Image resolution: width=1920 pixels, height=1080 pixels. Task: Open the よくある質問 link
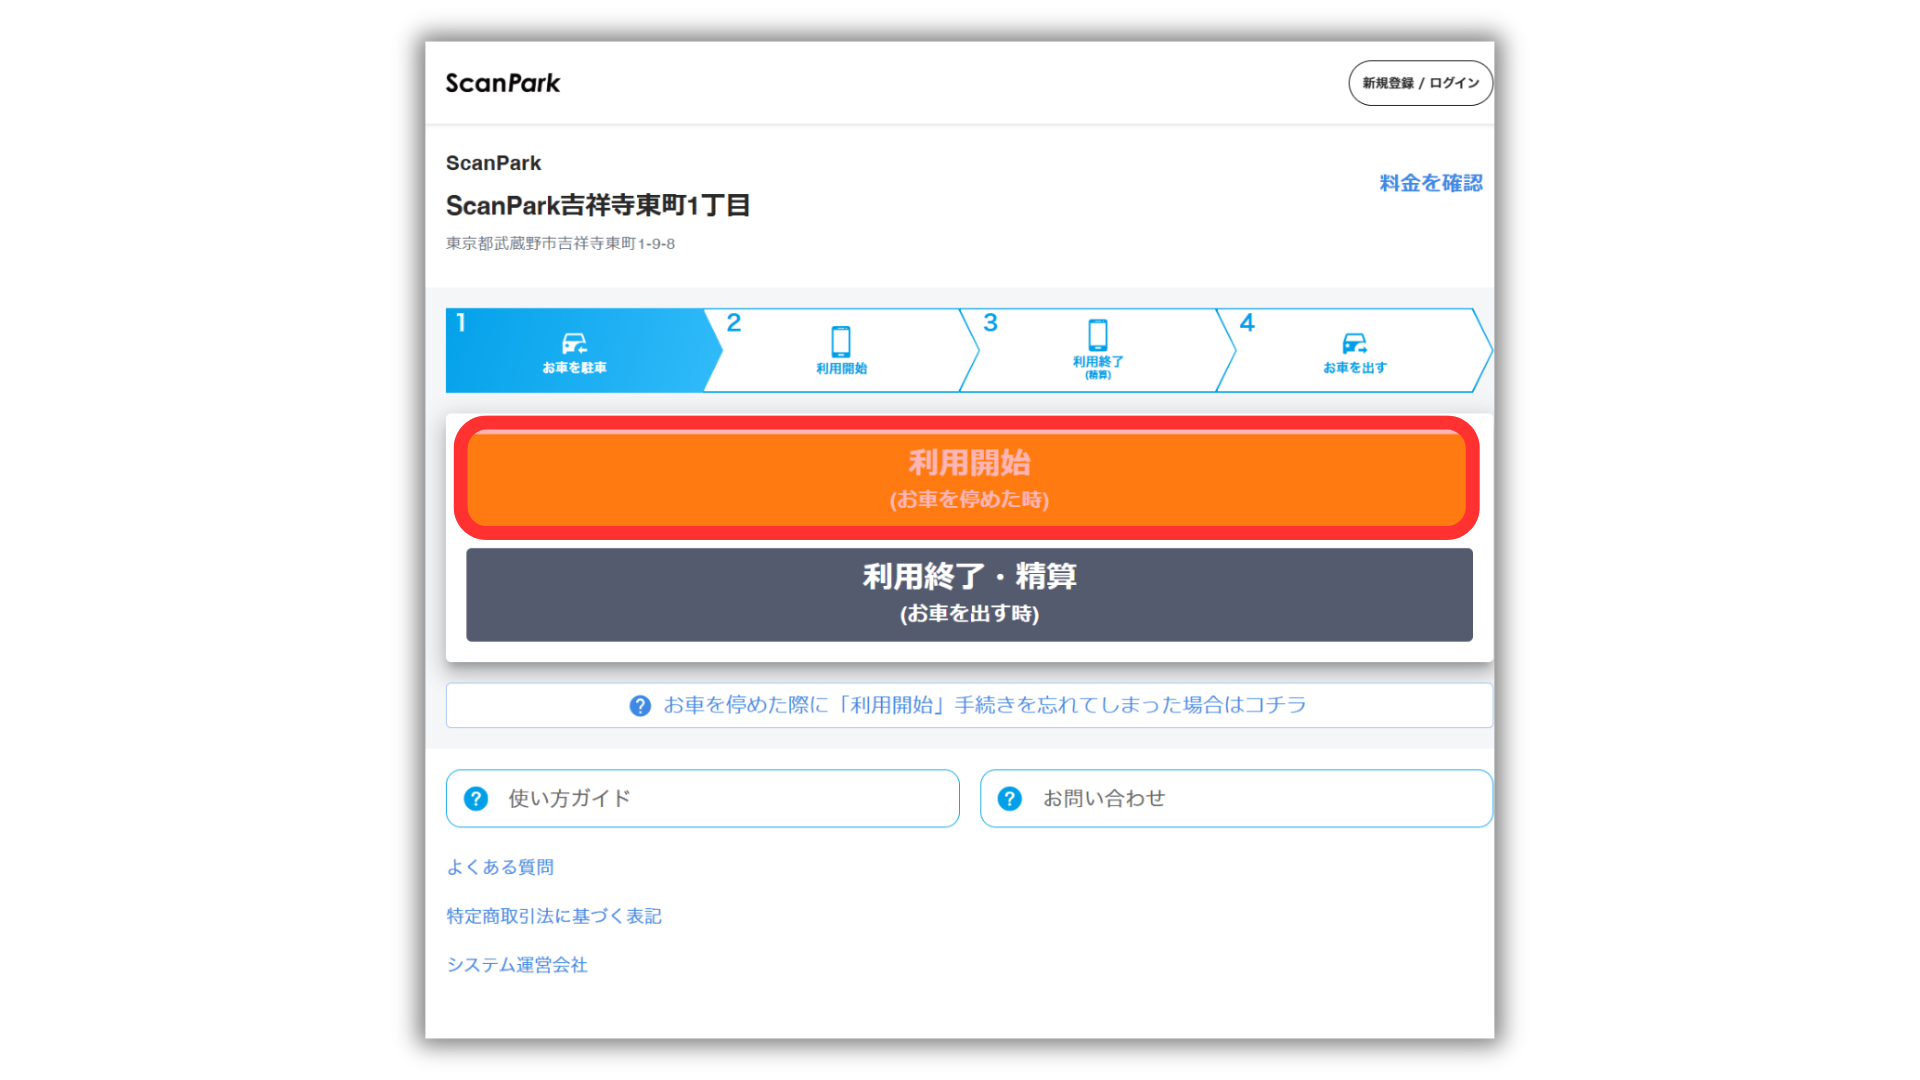pyautogui.click(x=500, y=867)
